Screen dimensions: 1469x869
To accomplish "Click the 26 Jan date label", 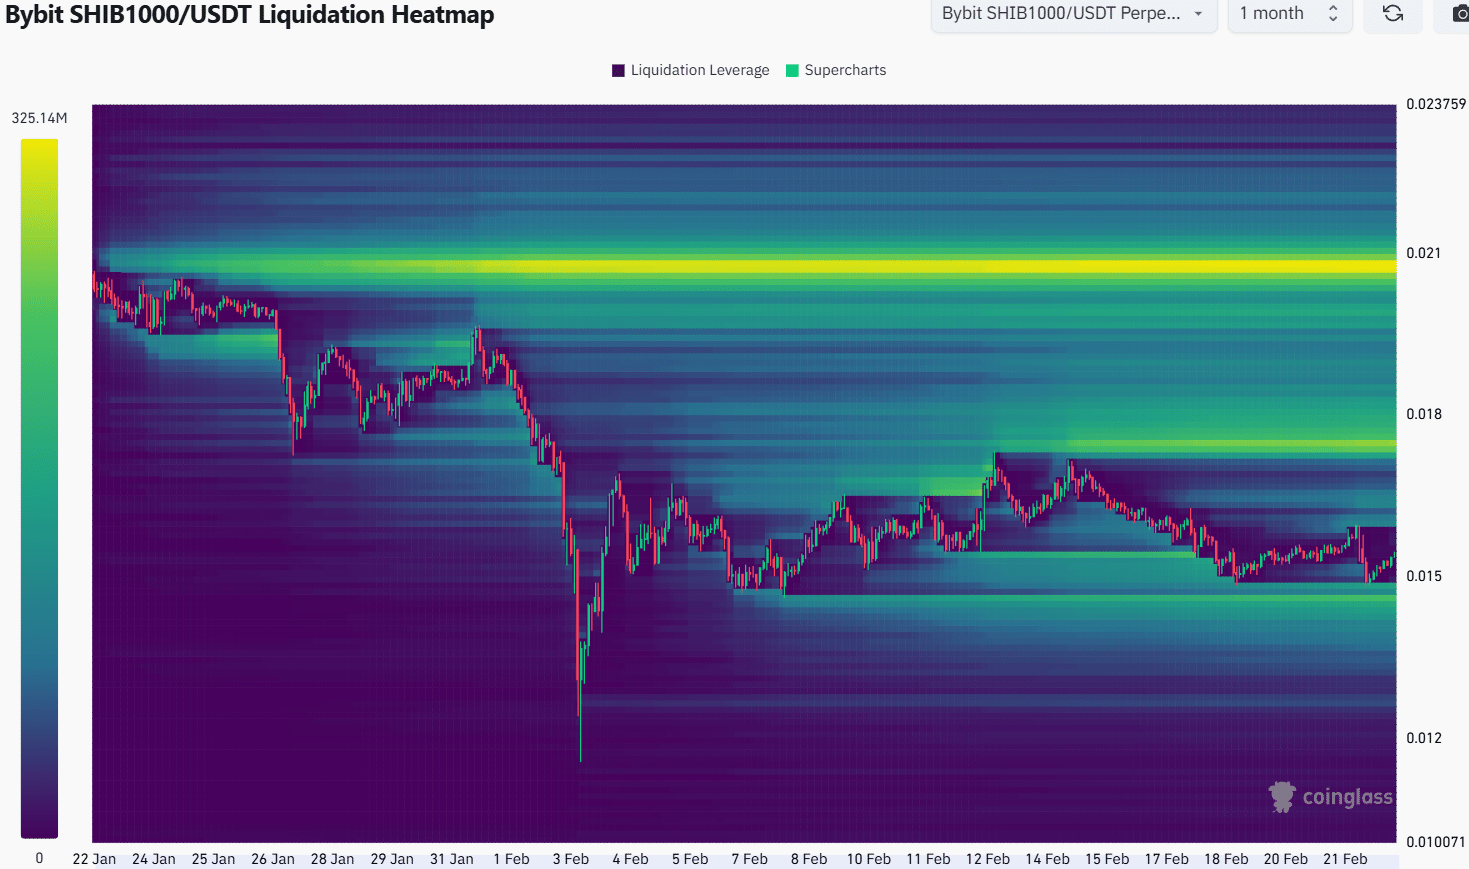I will click(x=273, y=859).
